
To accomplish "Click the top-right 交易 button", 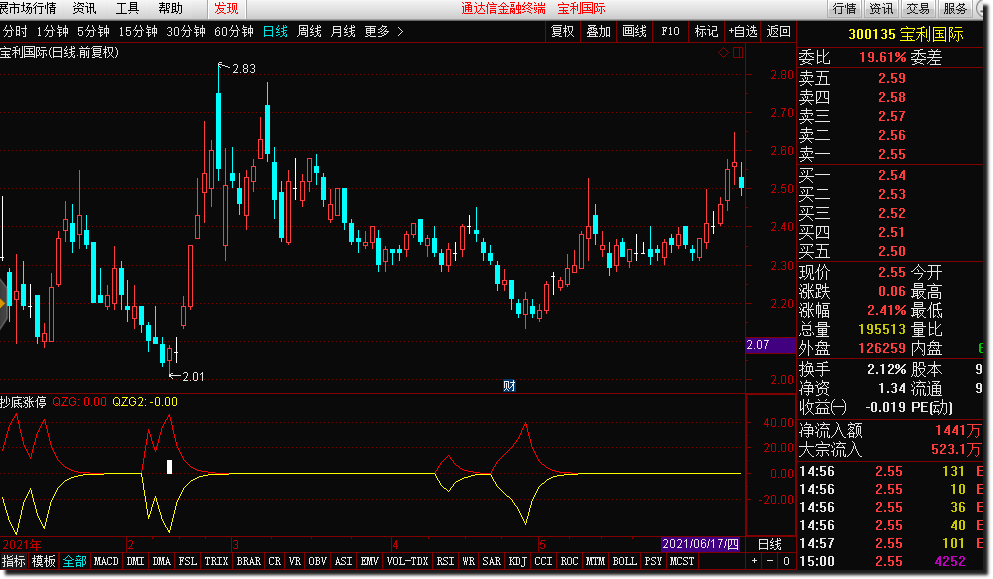I will (918, 9).
